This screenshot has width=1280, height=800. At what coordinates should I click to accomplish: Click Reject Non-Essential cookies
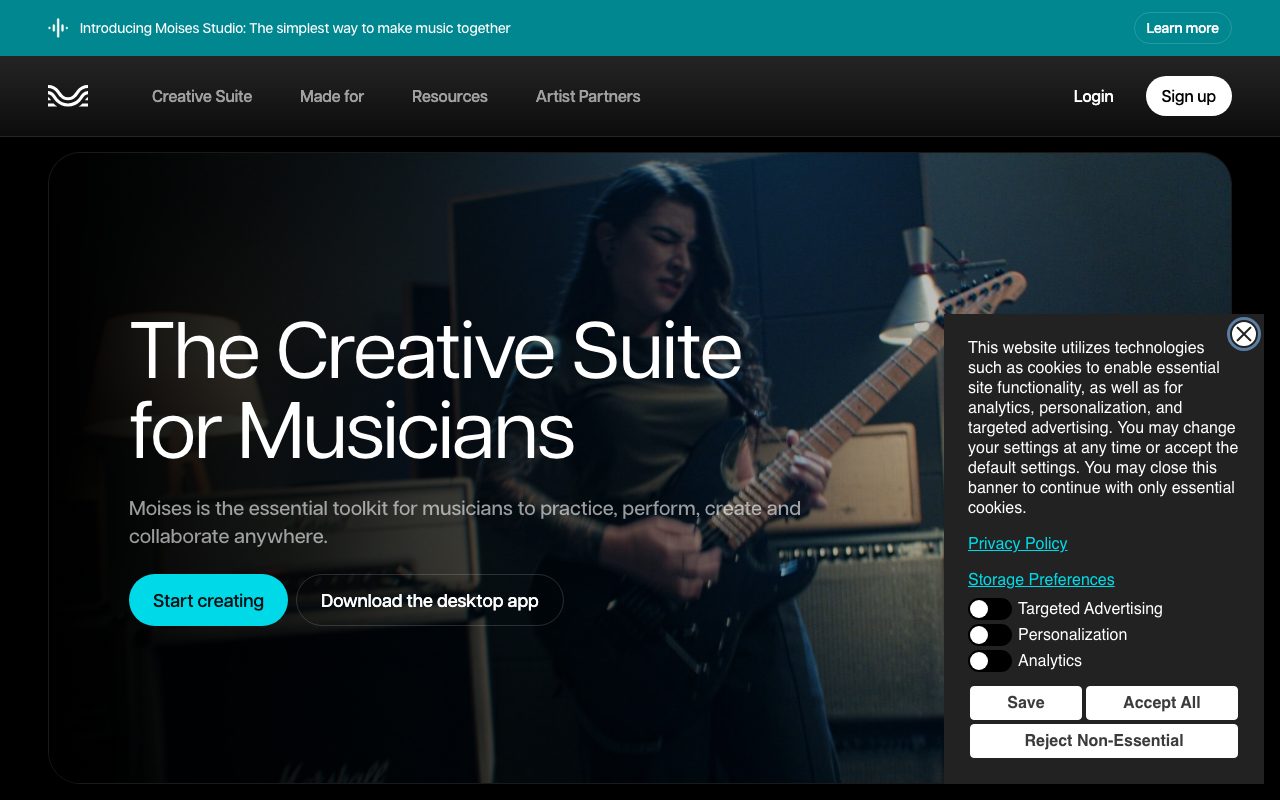1104,741
